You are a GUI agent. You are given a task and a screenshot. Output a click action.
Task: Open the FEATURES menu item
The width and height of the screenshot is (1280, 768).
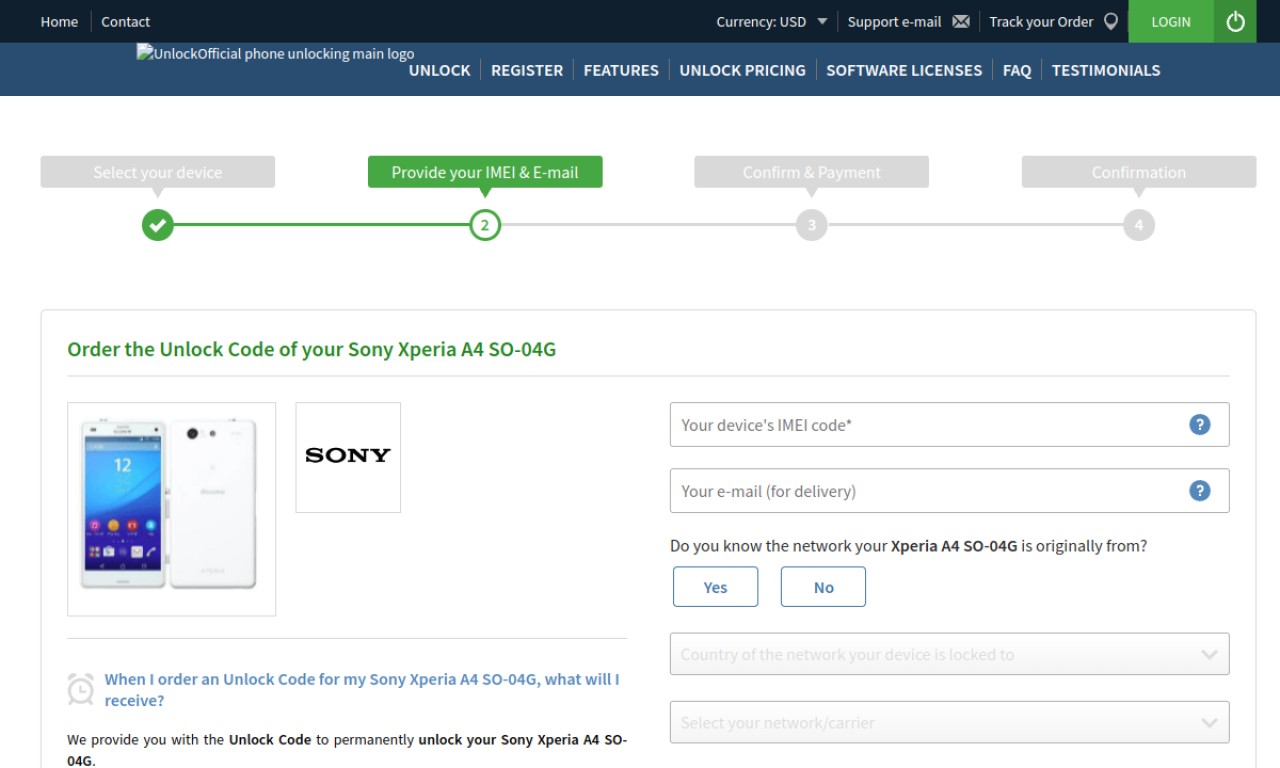point(621,70)
